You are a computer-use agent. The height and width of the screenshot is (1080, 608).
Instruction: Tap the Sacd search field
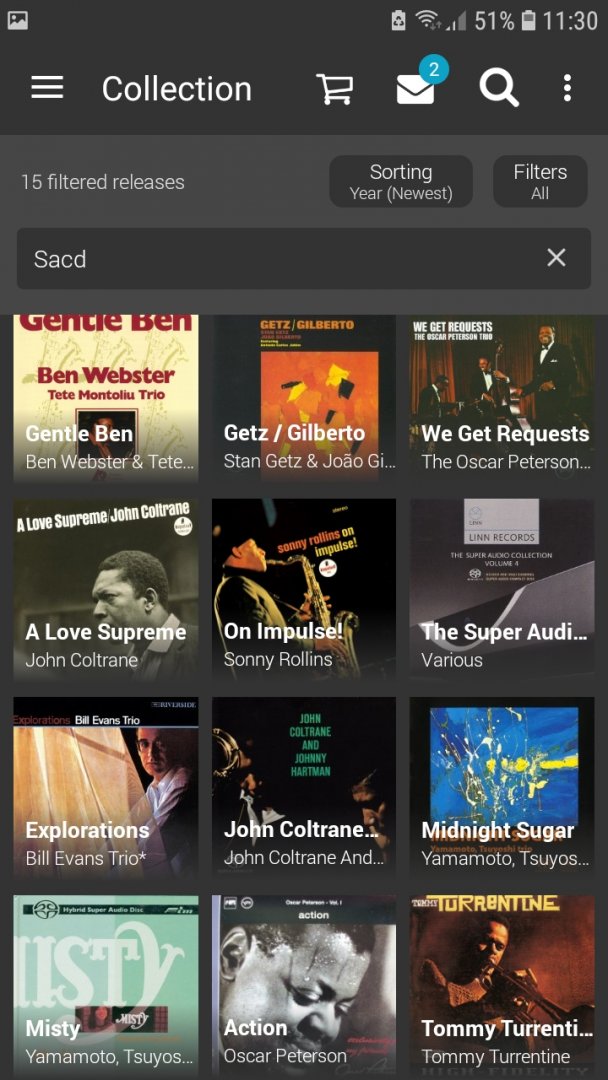(x=280, y=258)
